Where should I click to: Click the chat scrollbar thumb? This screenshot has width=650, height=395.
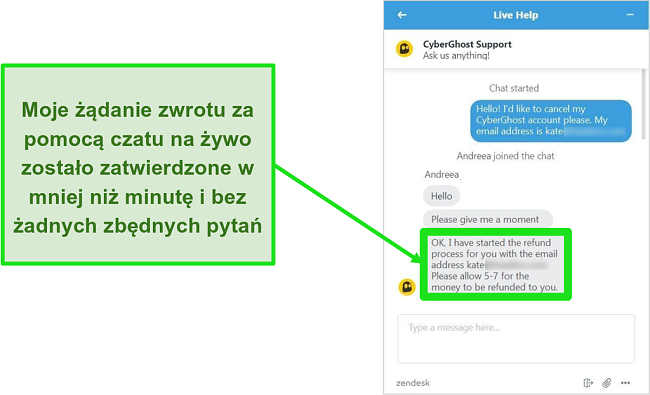tap(643, 104)
